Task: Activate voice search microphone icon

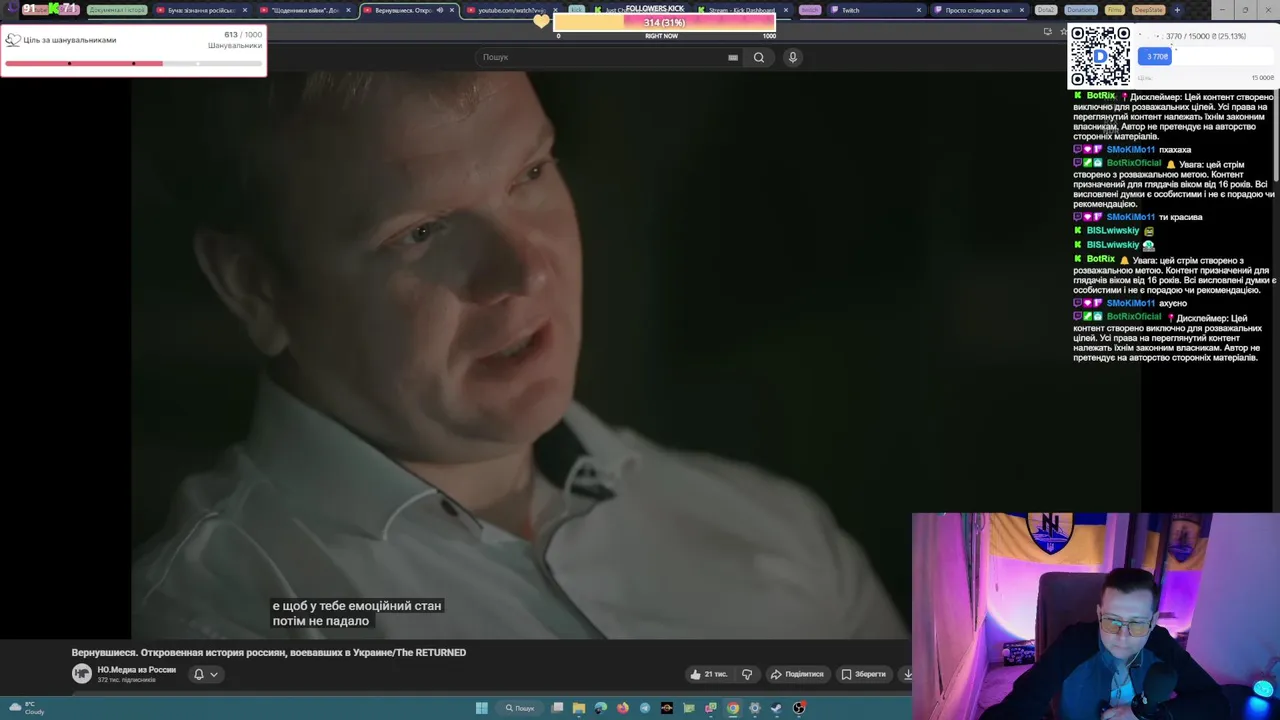Action: (792, 57)
